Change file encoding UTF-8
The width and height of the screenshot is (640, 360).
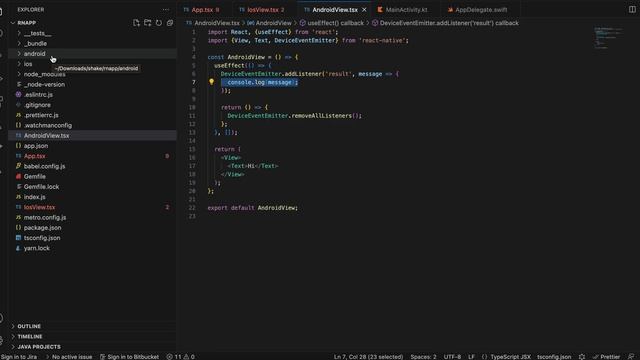[452, 357]
